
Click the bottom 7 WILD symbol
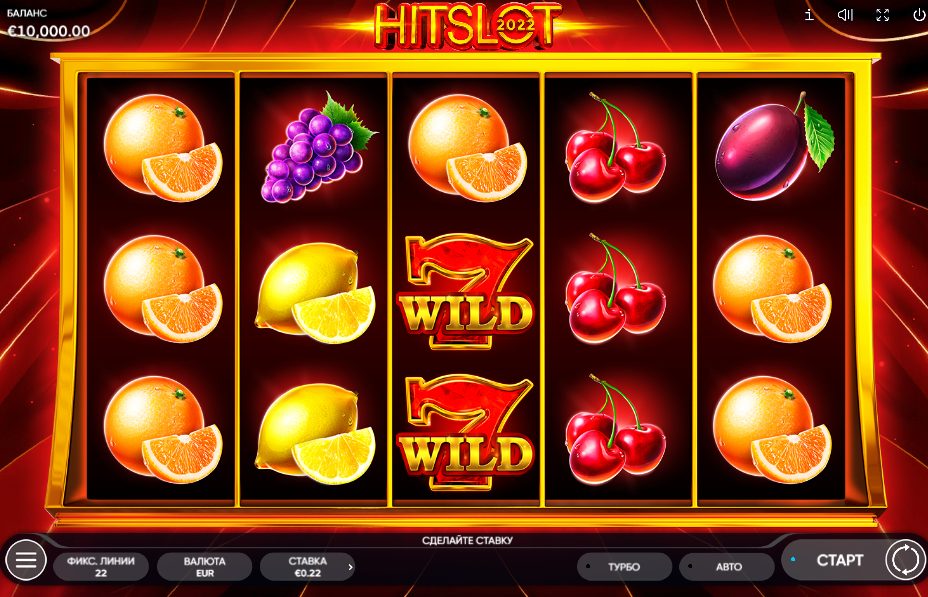pyautogui.click(x=466, y=432)
